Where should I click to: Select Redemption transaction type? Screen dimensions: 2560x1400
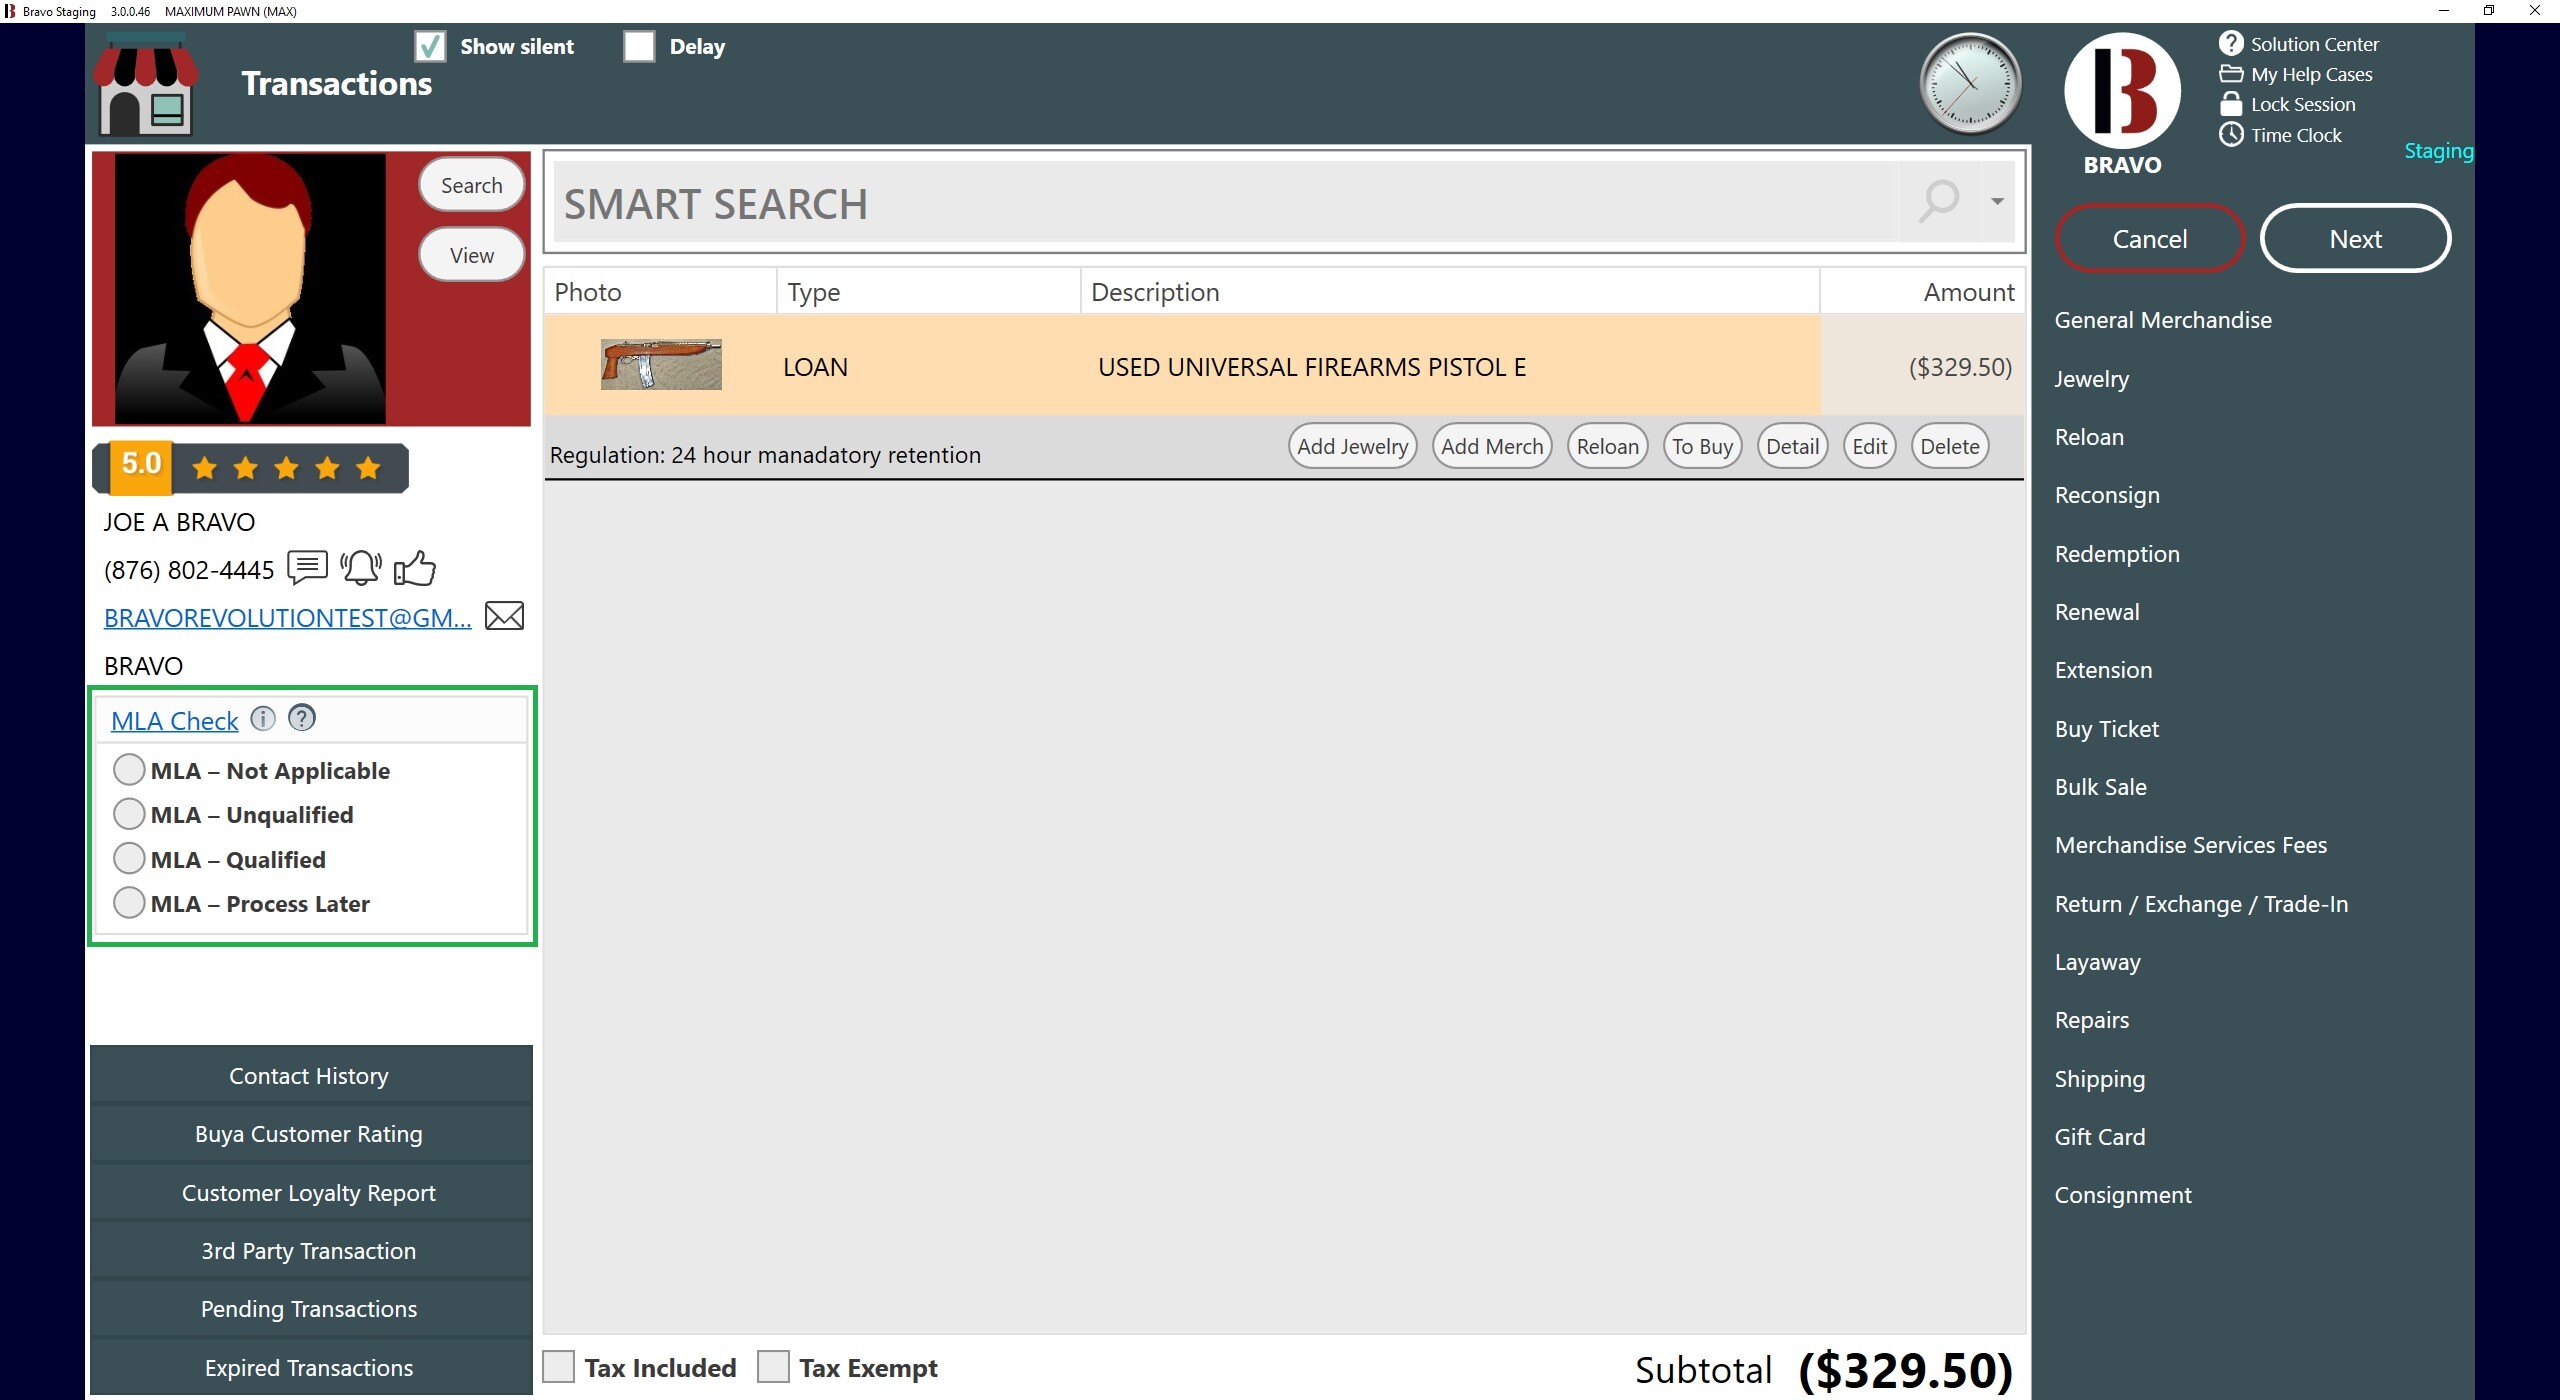tap(2117, 554)
